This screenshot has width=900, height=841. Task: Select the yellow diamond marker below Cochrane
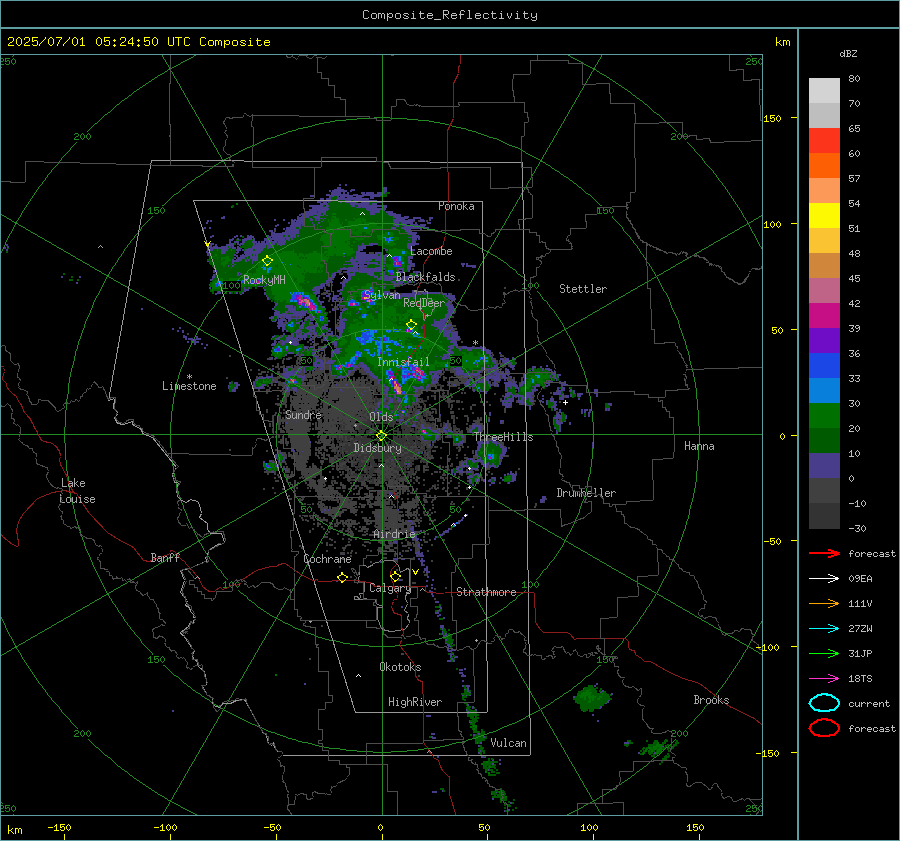pos(342,577)
